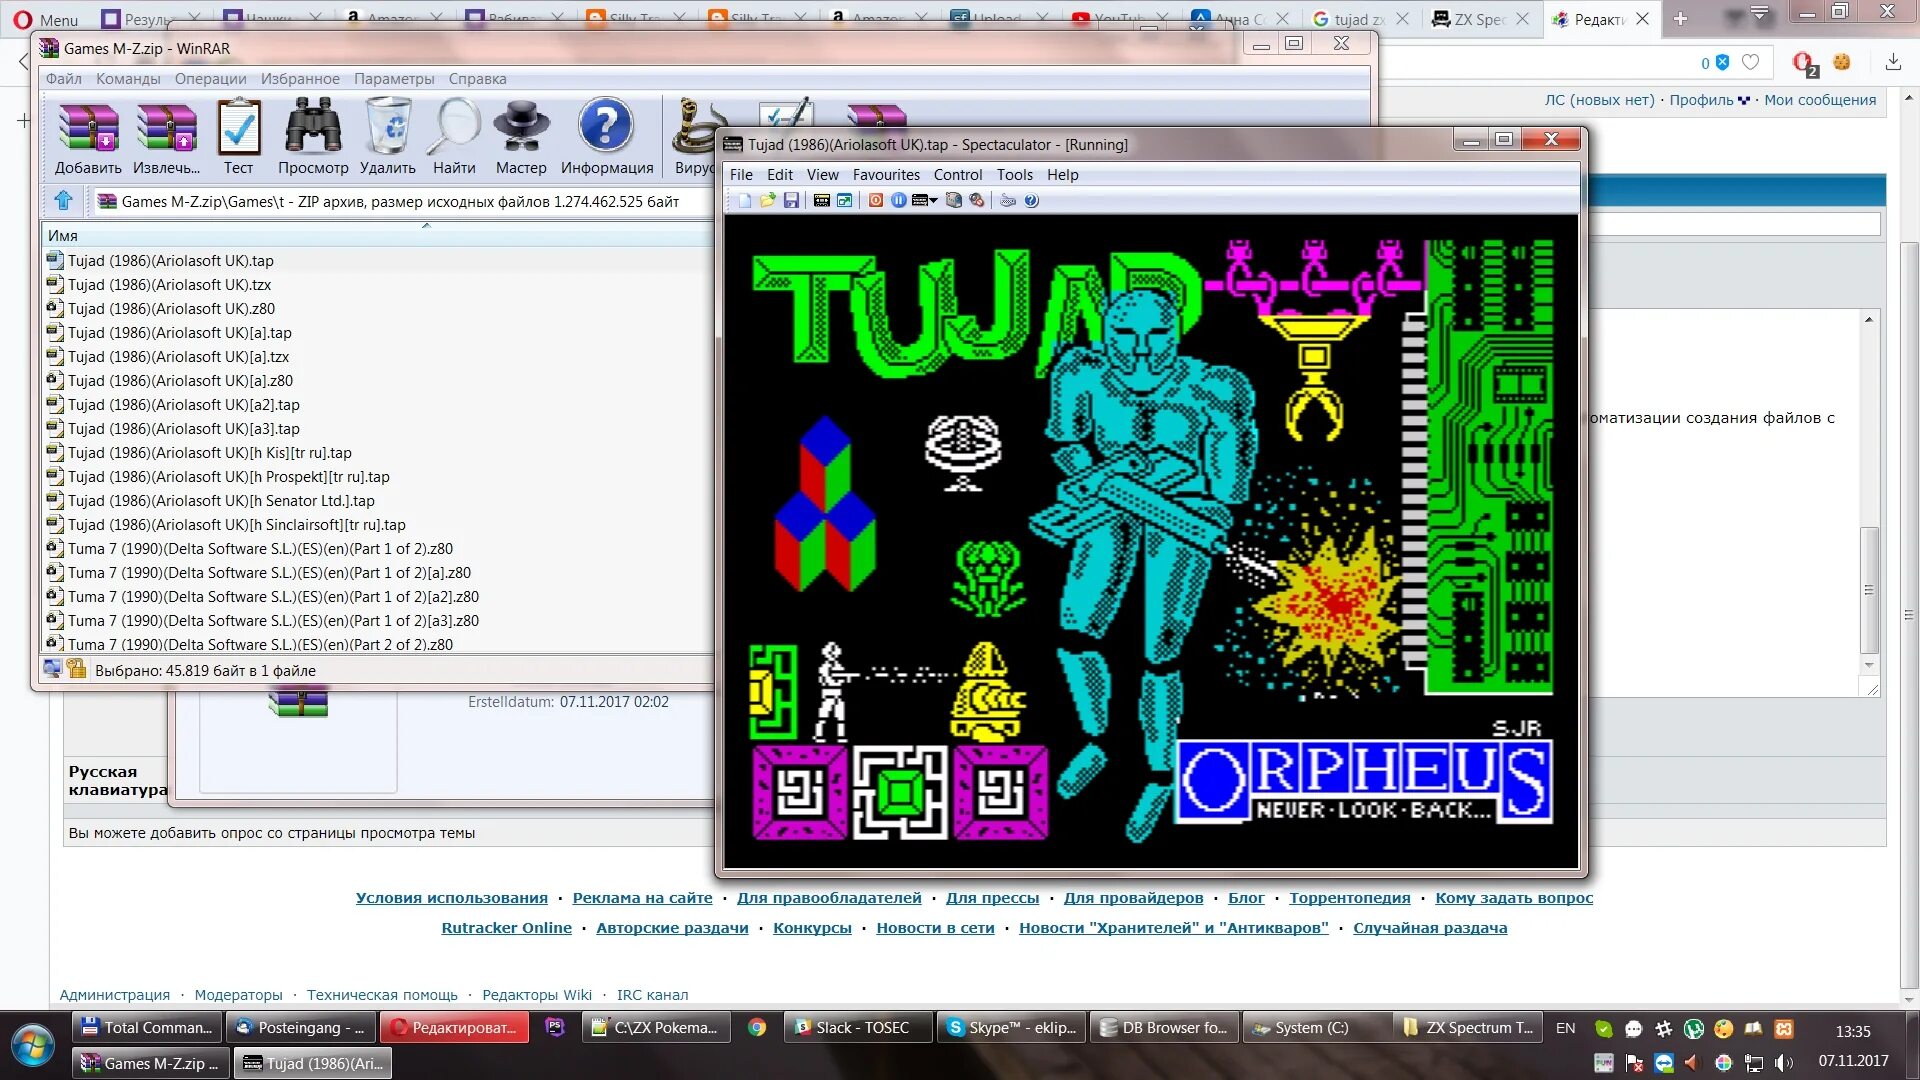Go up one folder in WinRAR
Screen dimensions: 1920x1080
coord(64,201)
